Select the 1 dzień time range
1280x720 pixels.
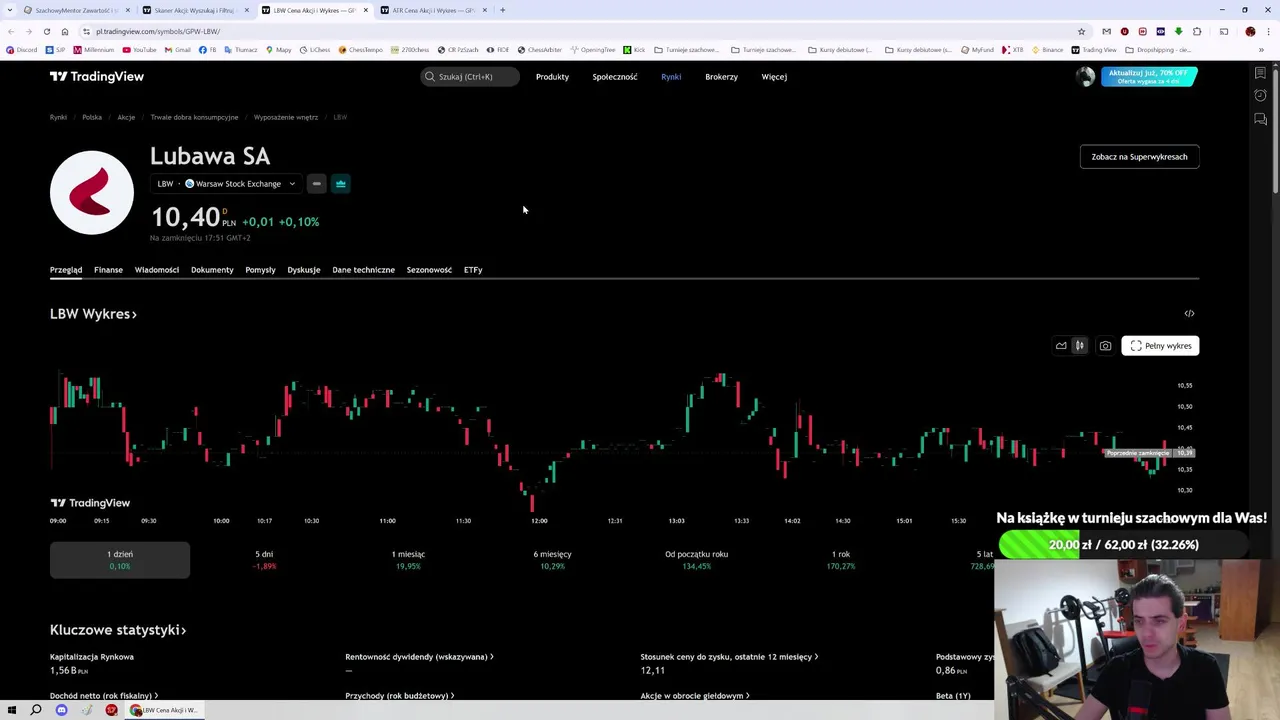point(120,560)
